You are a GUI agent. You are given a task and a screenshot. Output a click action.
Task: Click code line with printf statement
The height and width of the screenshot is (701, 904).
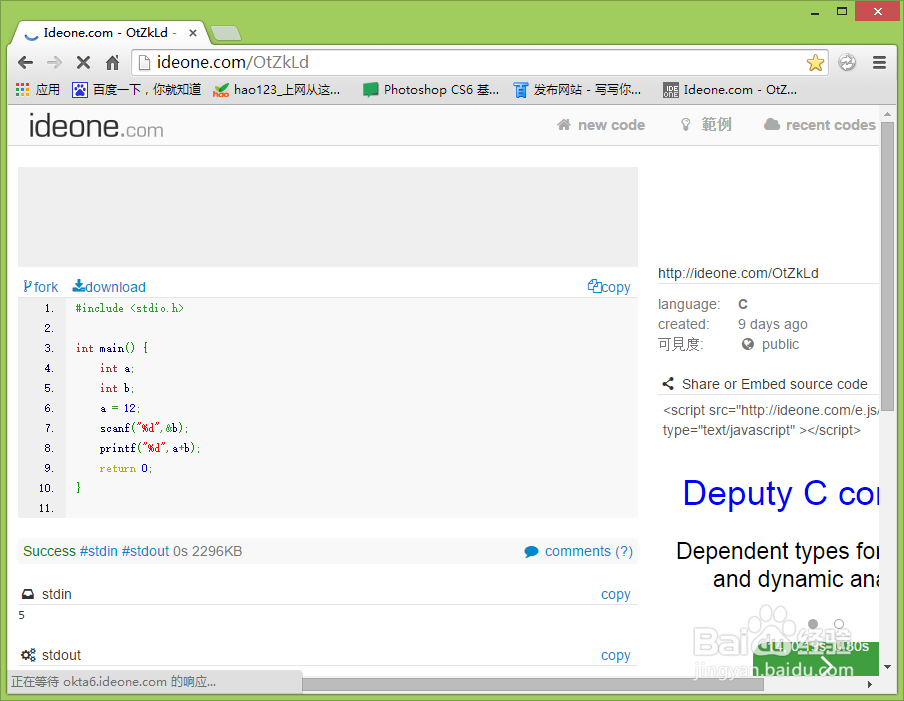coord(150,448)
